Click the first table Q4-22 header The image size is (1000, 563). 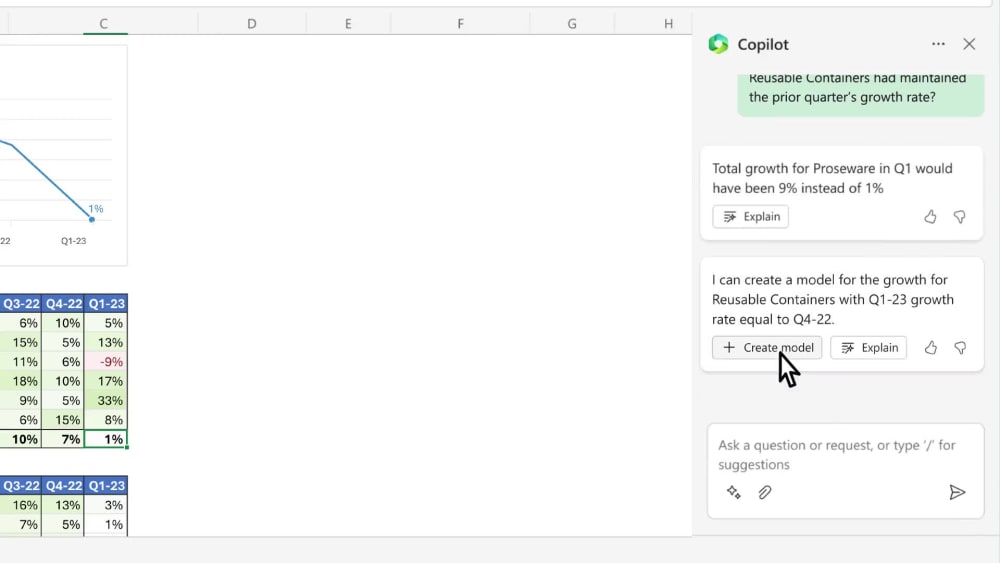tap(62, 303)
